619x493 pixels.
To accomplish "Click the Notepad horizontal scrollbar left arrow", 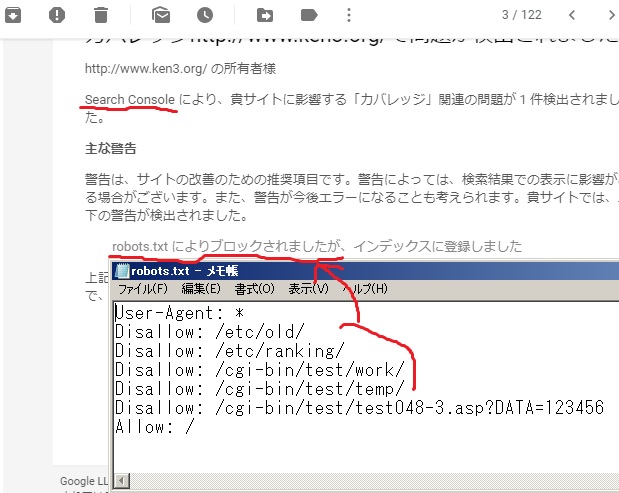I will [x=121, y=481].
